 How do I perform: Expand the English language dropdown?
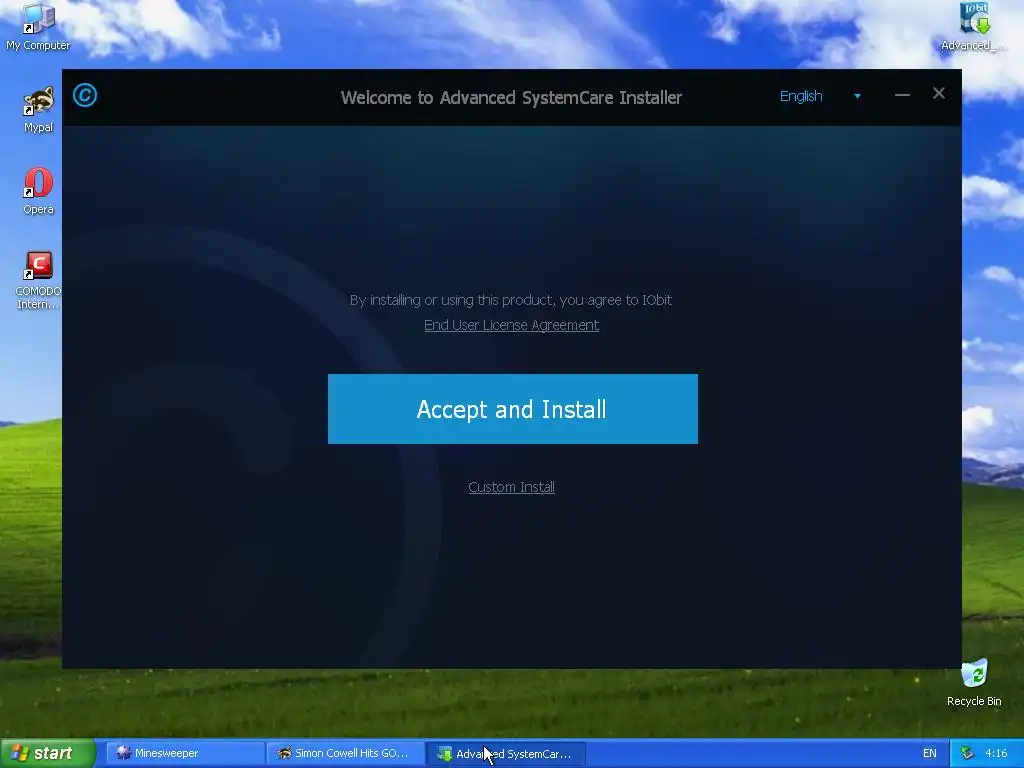820,96
